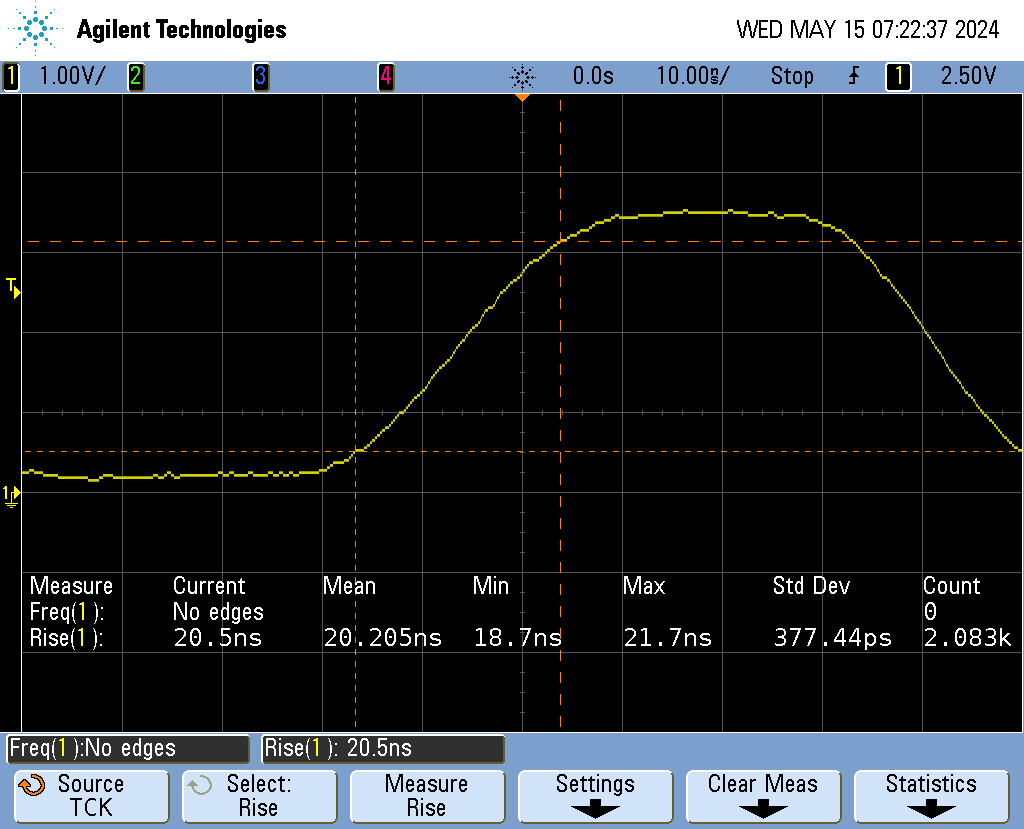The image size is (1024, 829).
Task: Click the Agilent Technologies starburst logo
Action: coord(37,29)
